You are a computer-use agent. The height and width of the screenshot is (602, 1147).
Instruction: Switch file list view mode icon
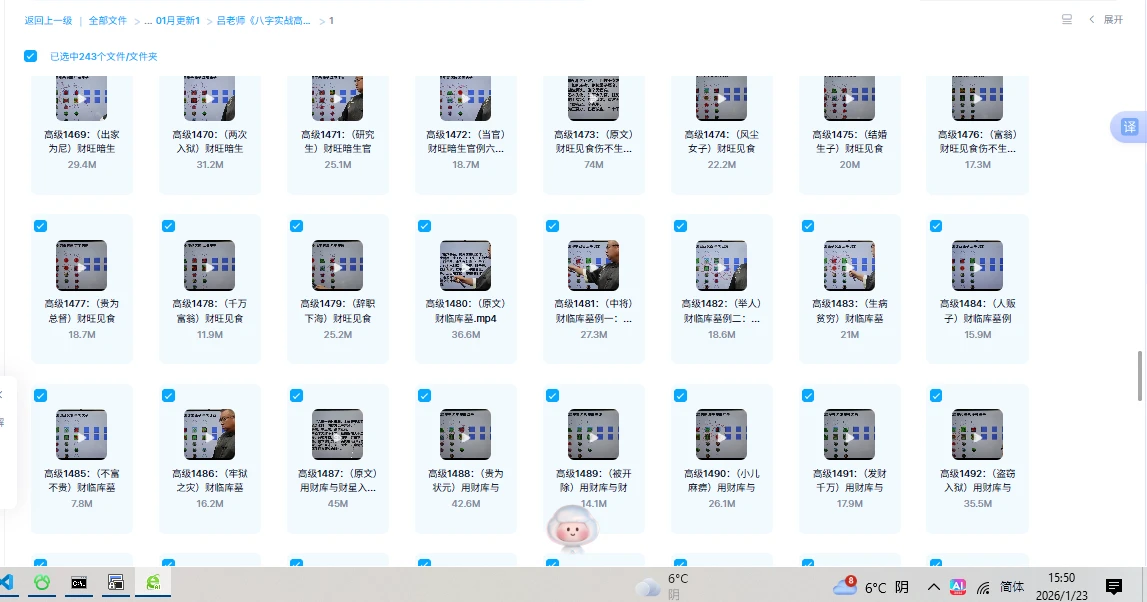click(1066, 20)
